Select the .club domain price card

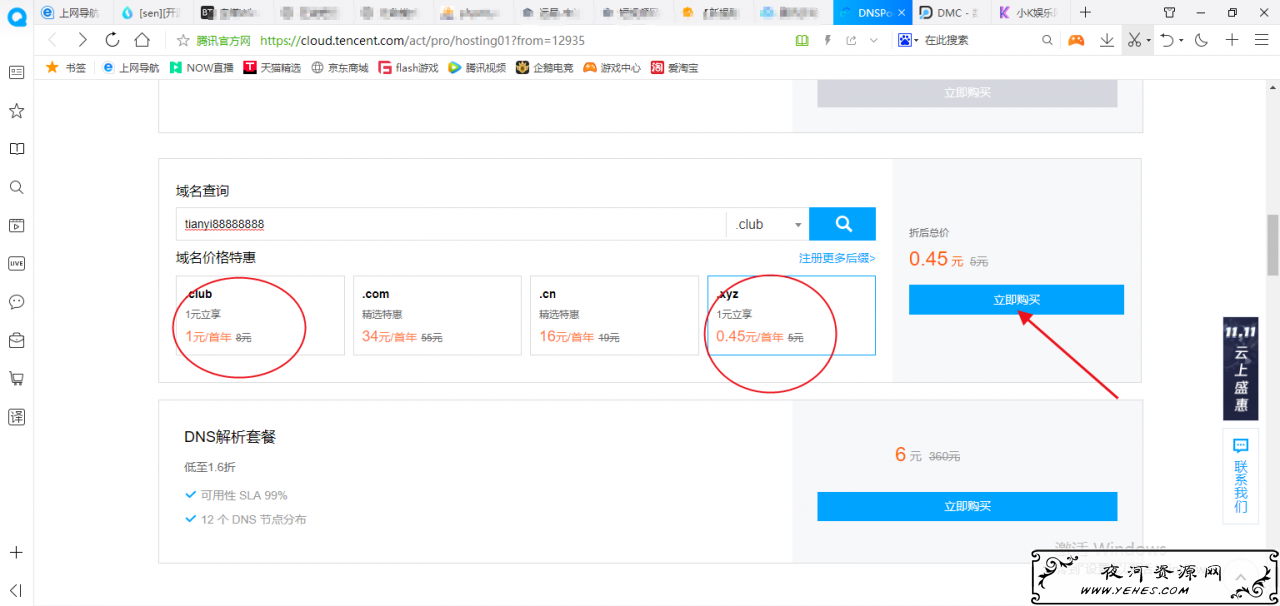point(260,315)
